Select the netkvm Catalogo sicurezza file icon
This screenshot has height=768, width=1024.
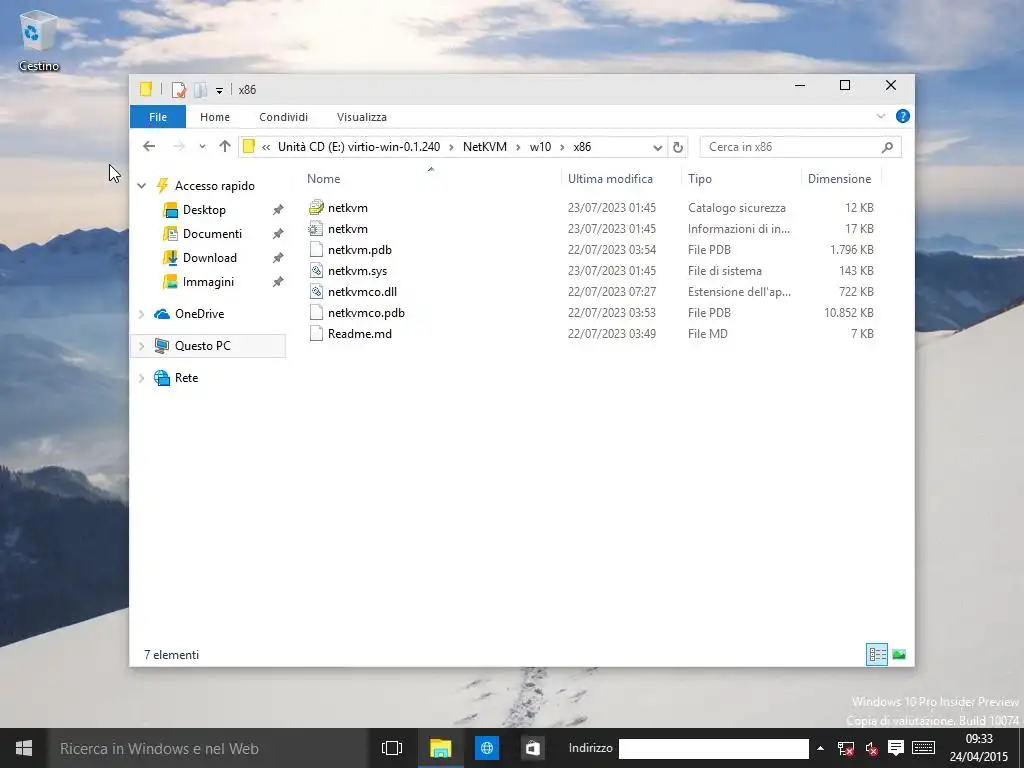tap(316, 208)
